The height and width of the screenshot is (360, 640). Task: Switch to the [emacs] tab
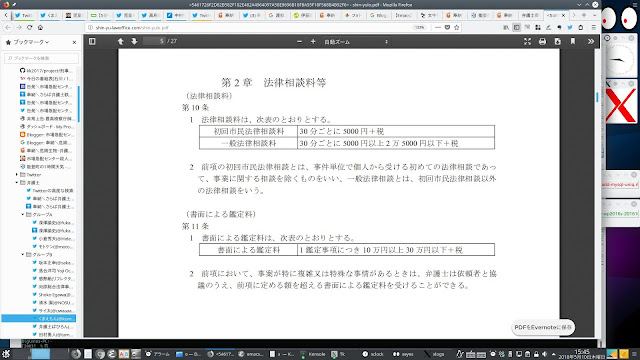point(403,15)
